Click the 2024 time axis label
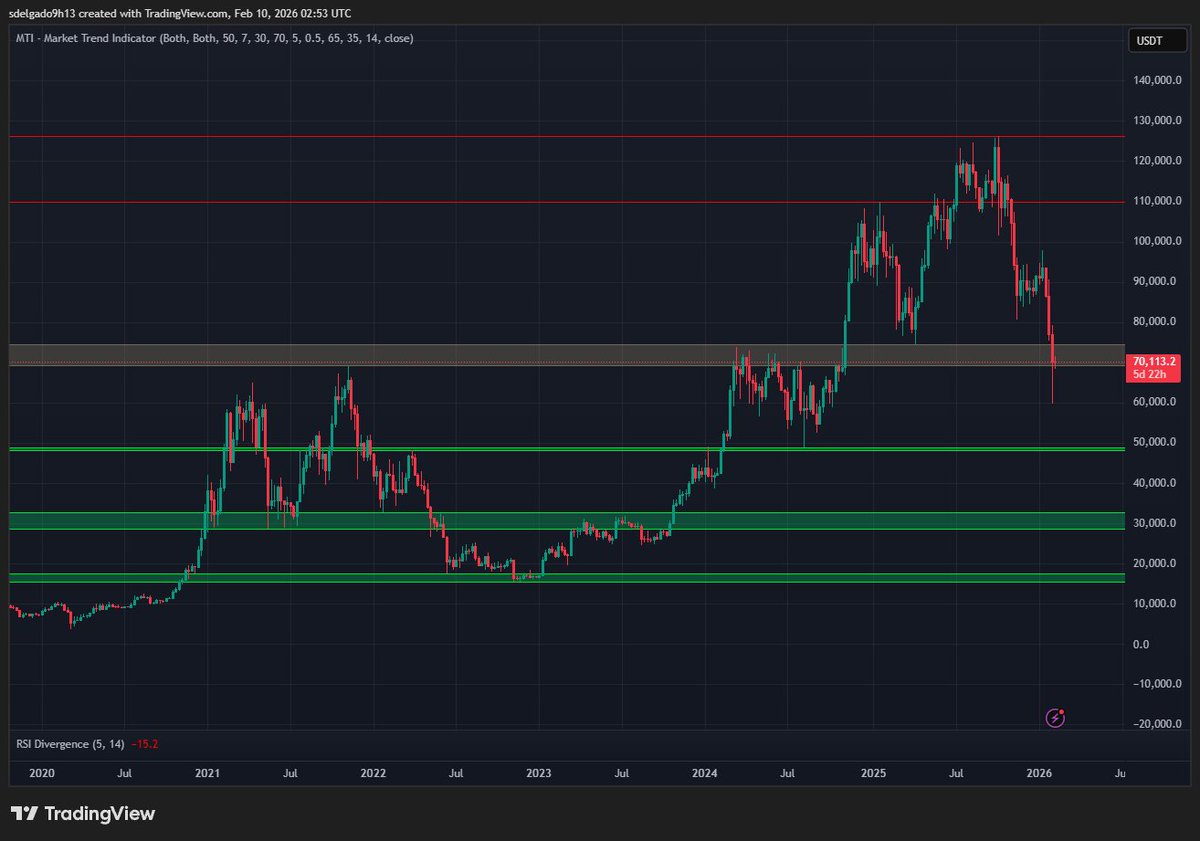Image resolution: width=1200 pixels, height=841 pixels. pos(705,773)
